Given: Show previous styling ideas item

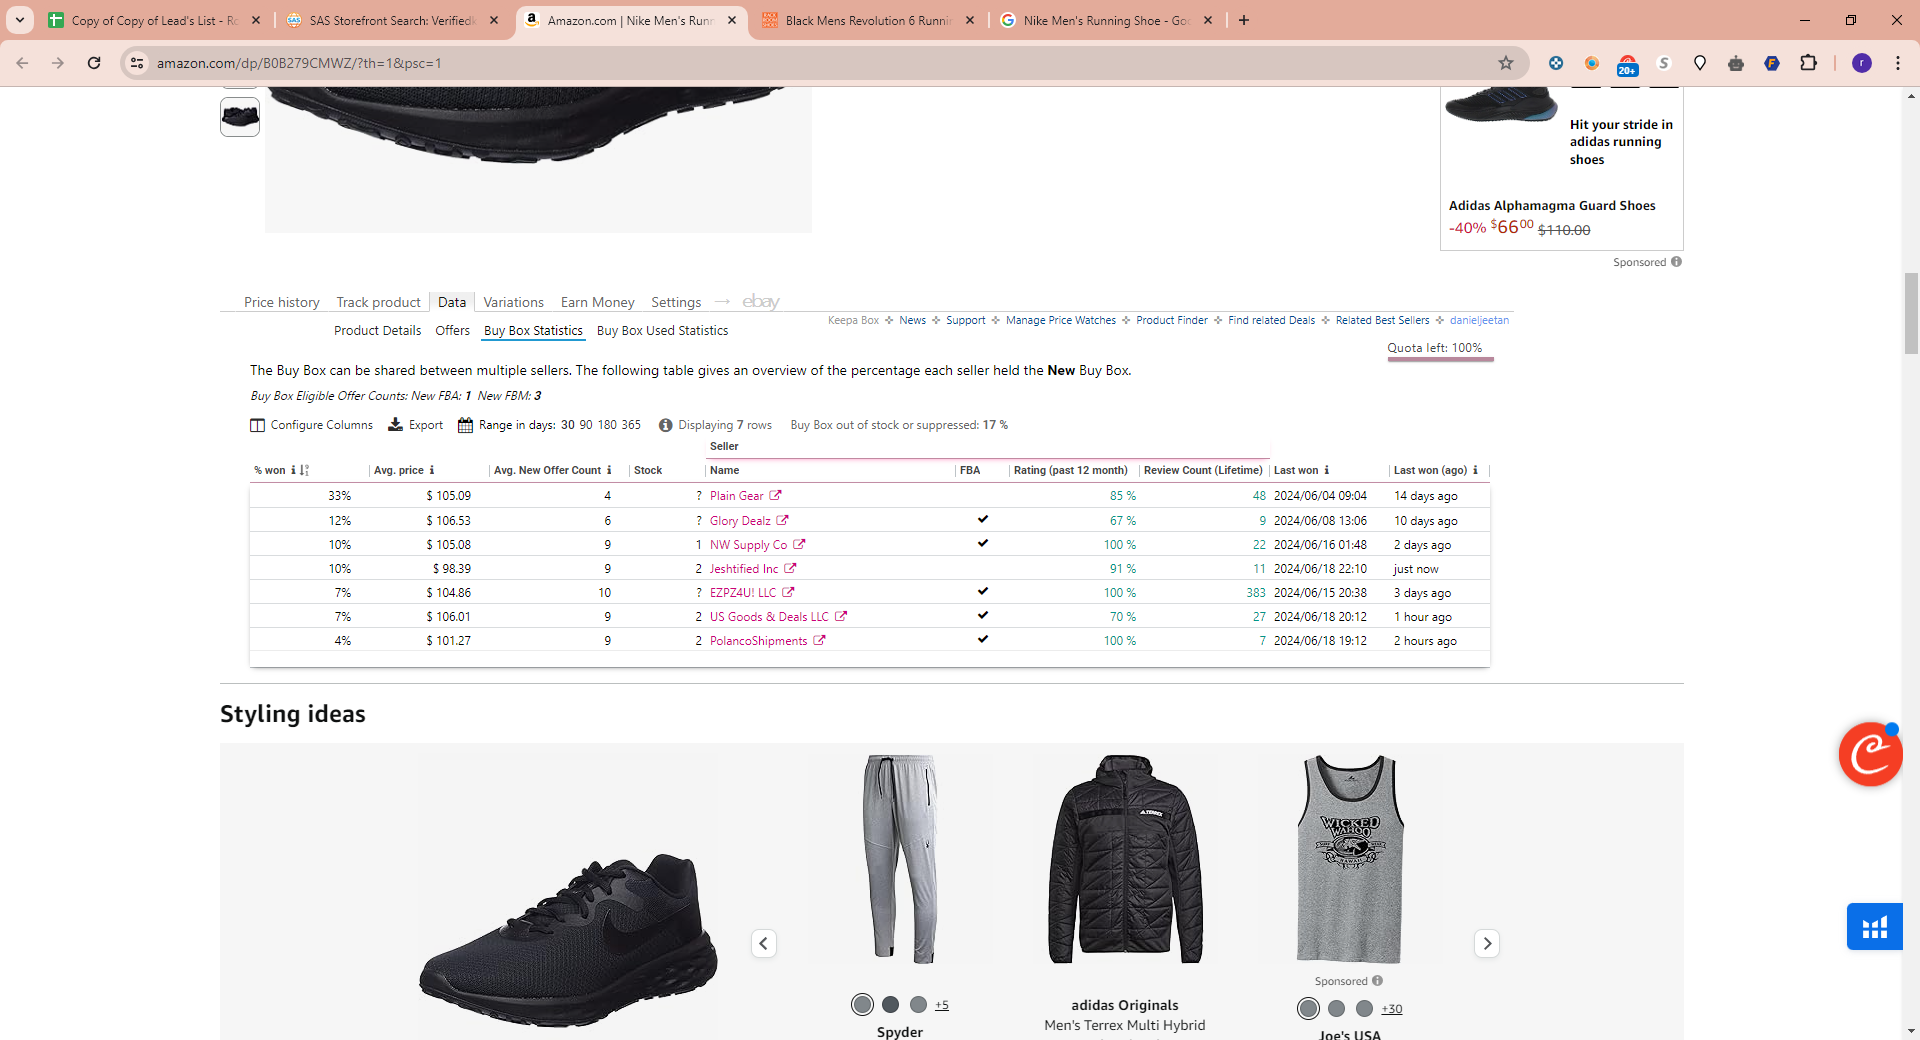Looking at the screenshot, I should coord(764,943).
